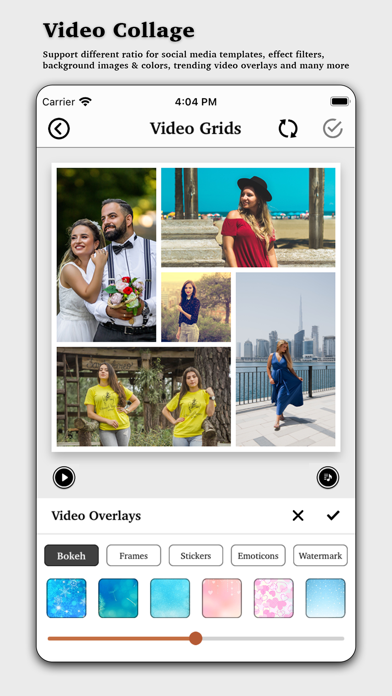Open the music note audio button
This screenshot has width=392, height=696.
point(328,478)
